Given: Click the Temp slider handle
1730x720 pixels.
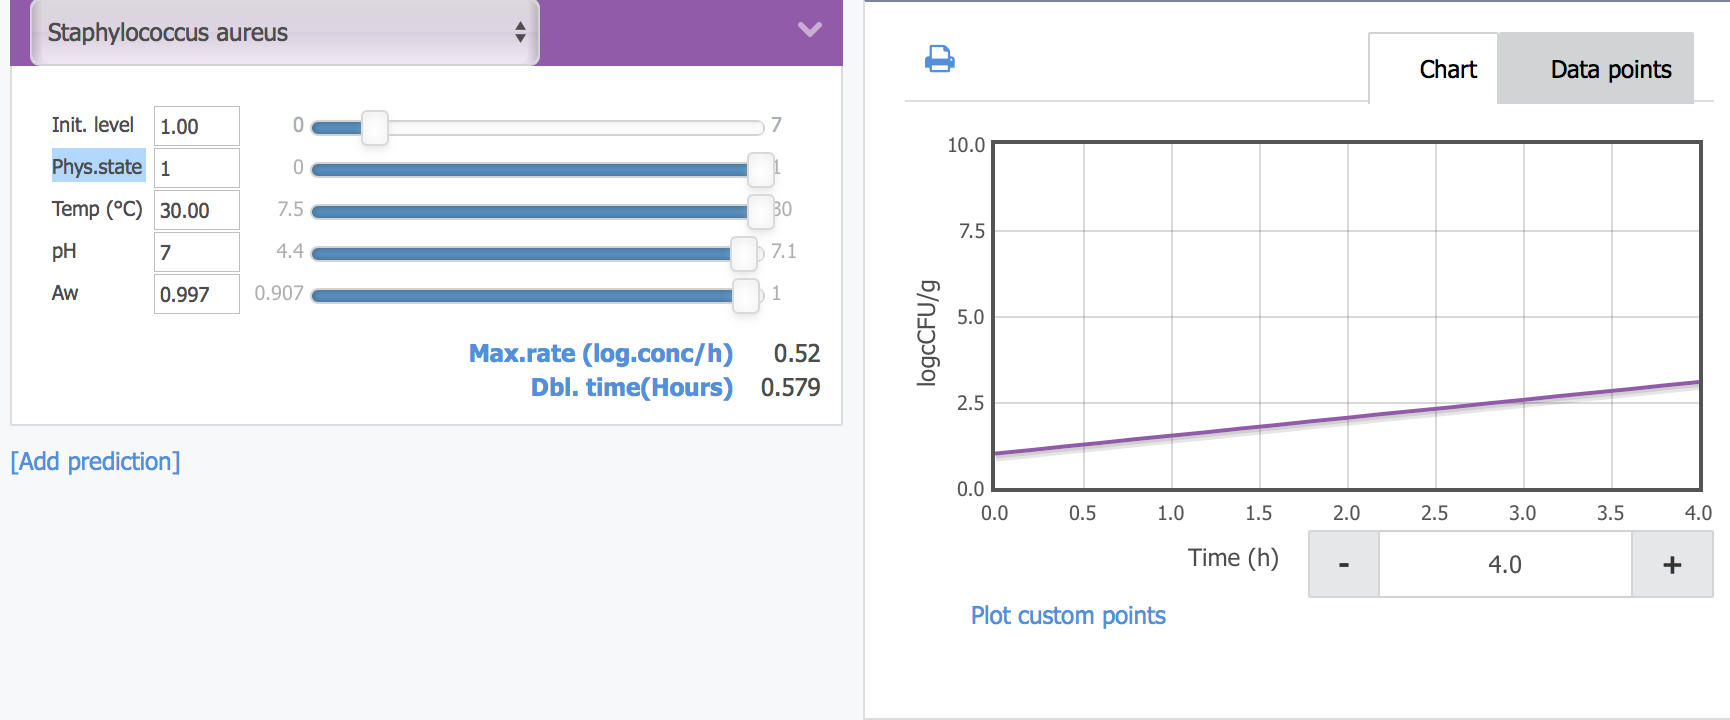Looking at the screenshot, I should pyautogui.click(x=760, y=211).
